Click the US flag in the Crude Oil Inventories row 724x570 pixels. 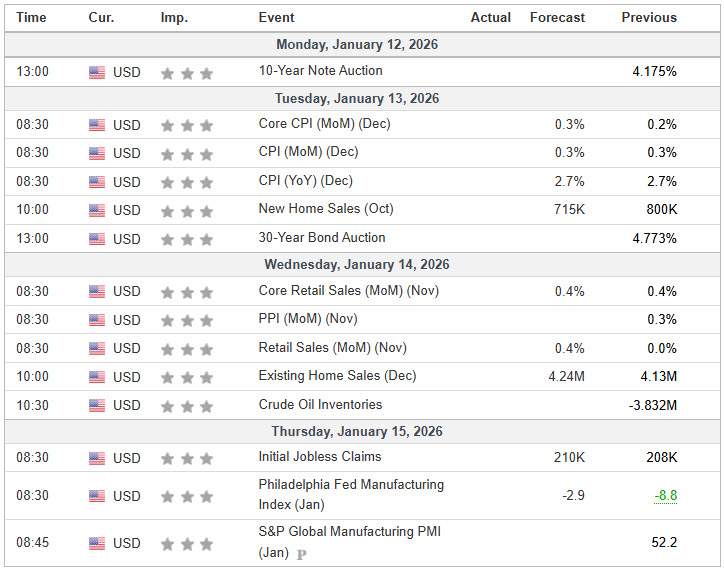click(97, 405)
